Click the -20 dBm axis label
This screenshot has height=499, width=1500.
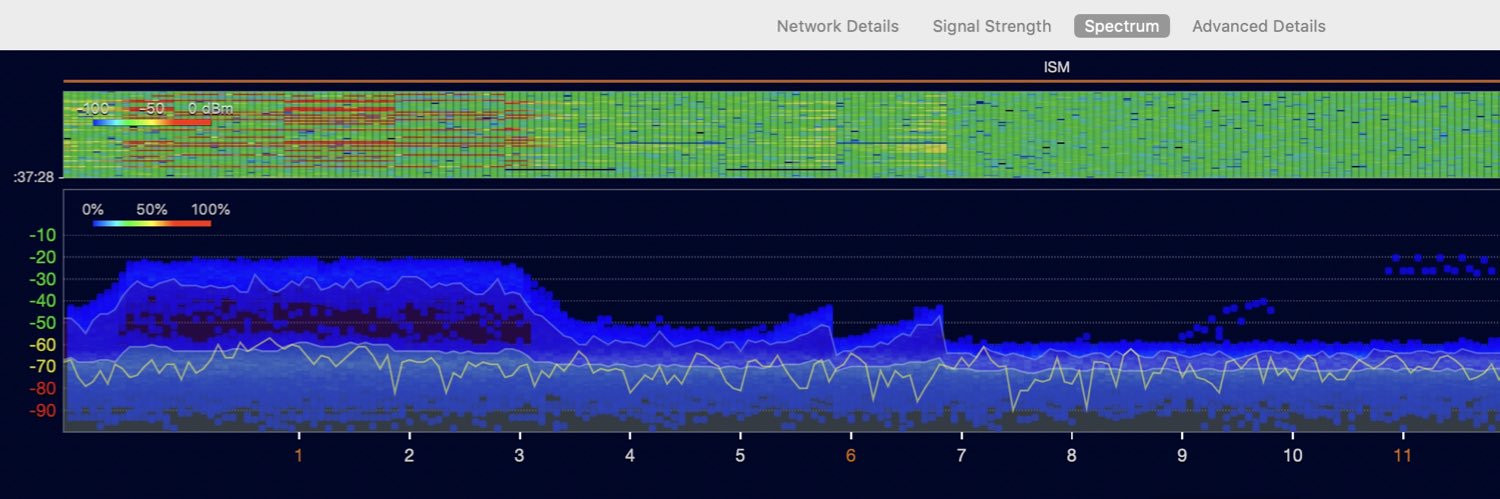(x=42, y=258)
